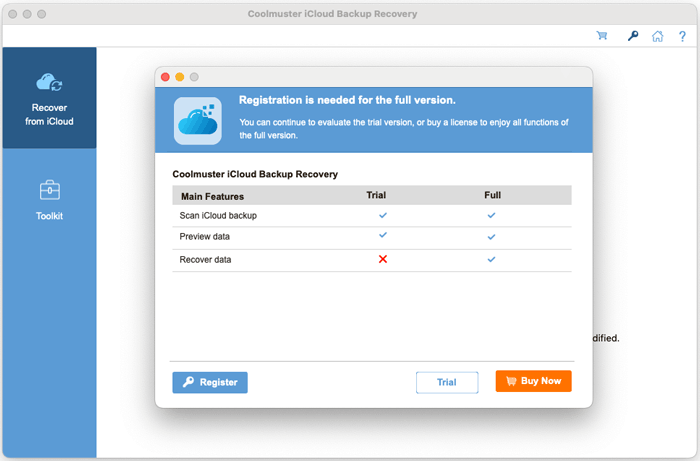This screenshot has height=461, width=700.
Task: Click the key registration icon in toolbar
Action: click(x=633, y=36)
